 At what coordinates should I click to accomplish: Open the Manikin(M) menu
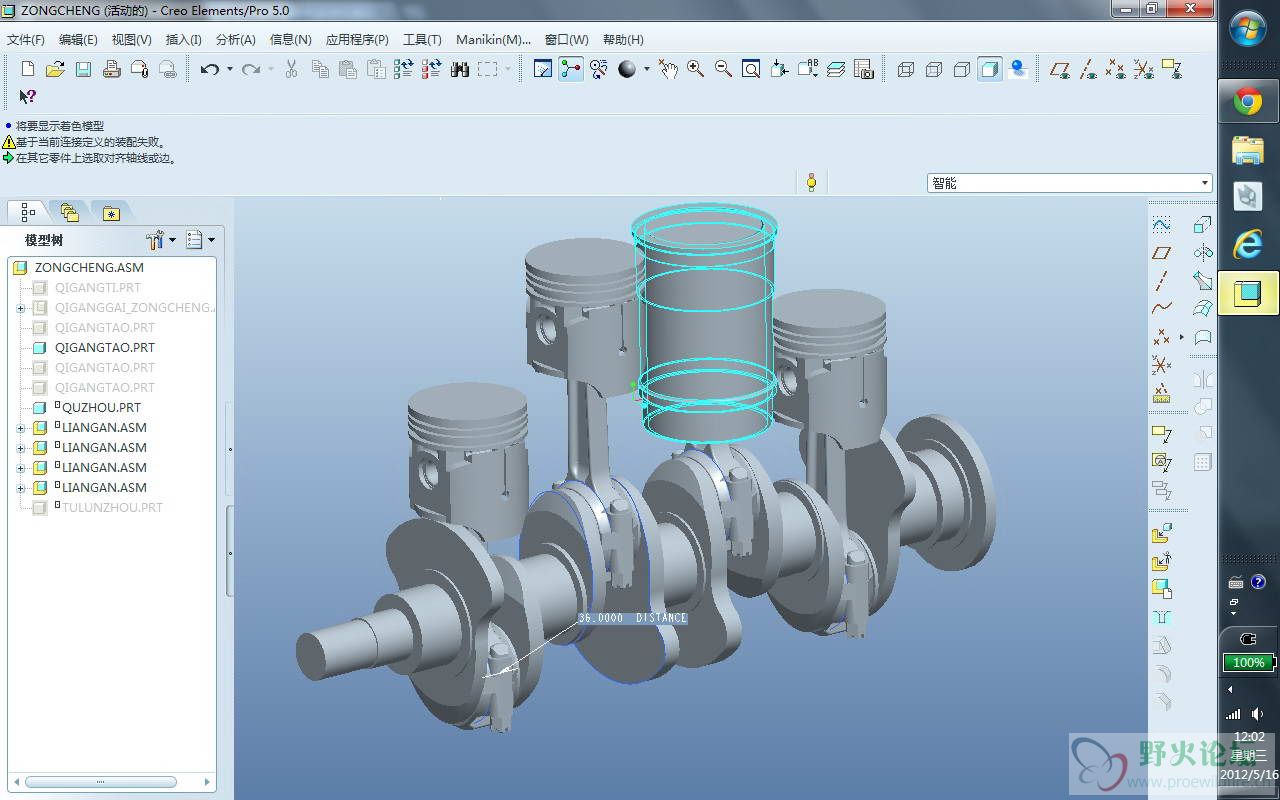pos(493,40)
